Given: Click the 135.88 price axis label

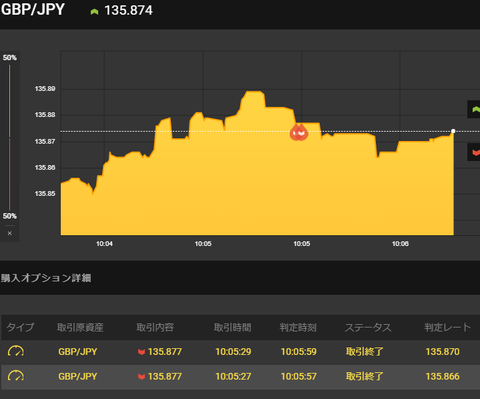Looking at the screenshot, I should click(45, 115).
